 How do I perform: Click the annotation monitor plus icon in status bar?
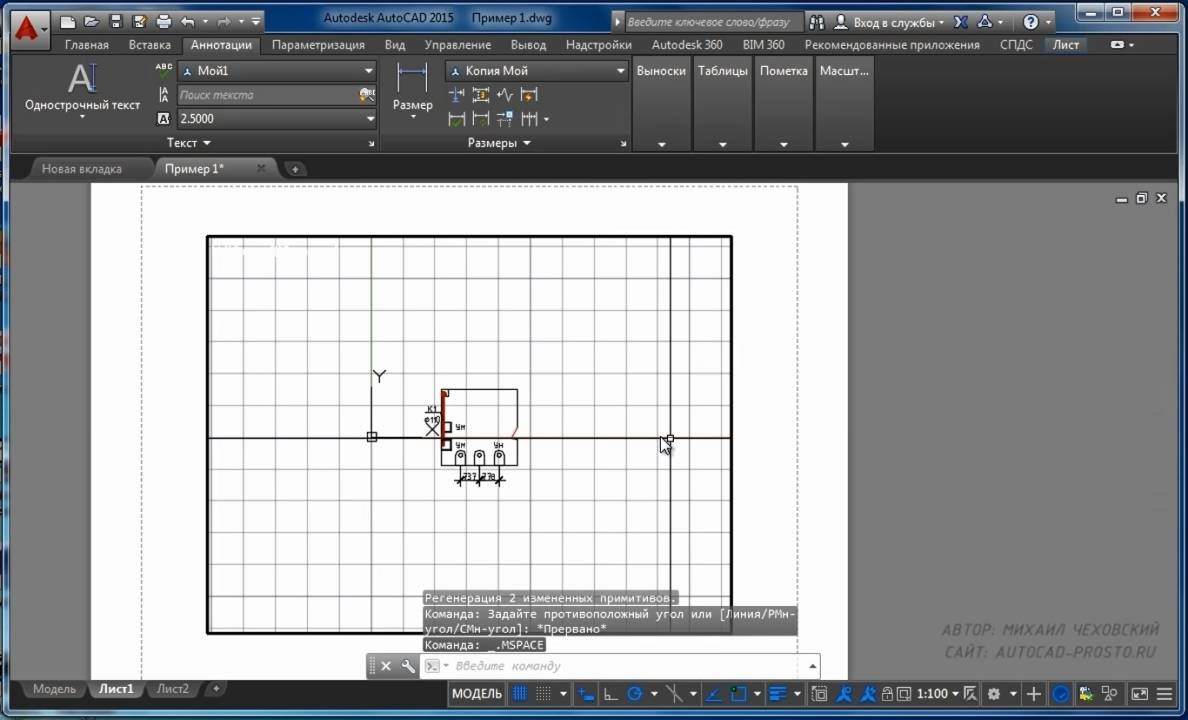point(1033,693)
